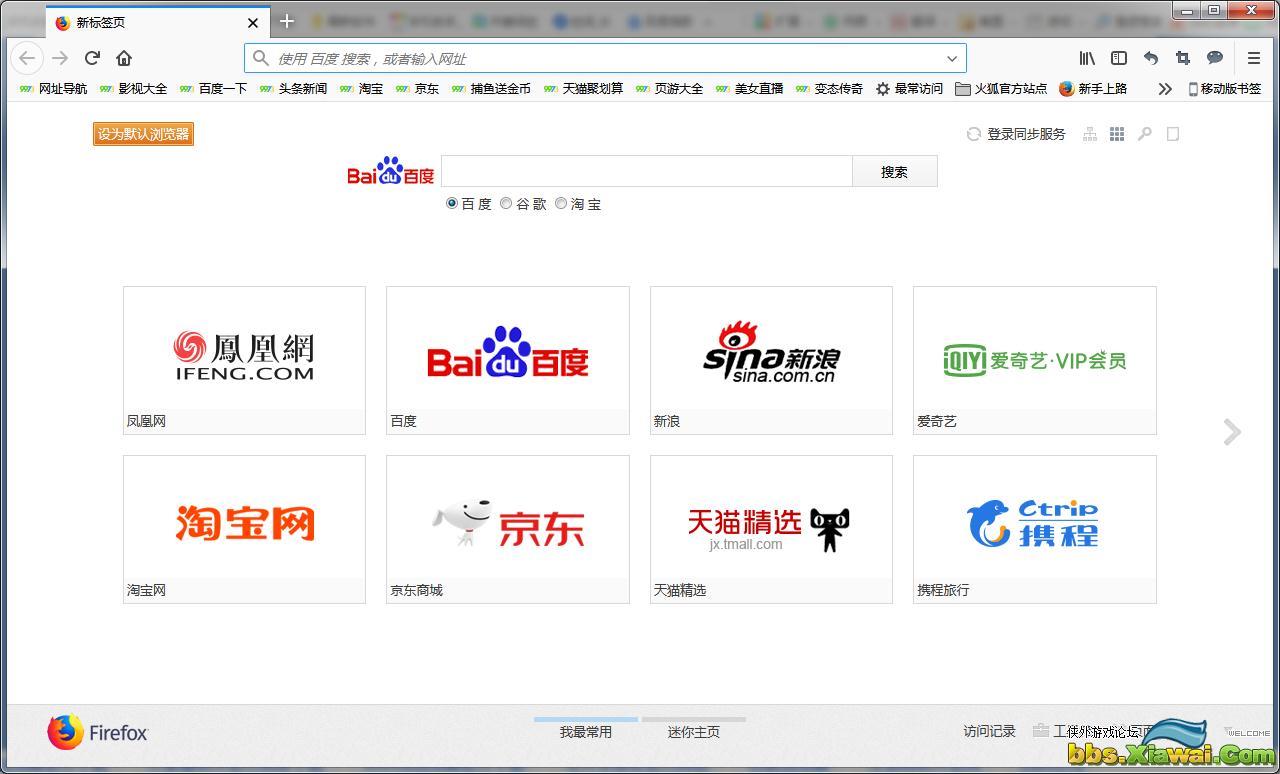Image resolution: width=1280 pixels, height=774 pixels.
Task: Select the 百度 search radio button
Action: (452, 203)
